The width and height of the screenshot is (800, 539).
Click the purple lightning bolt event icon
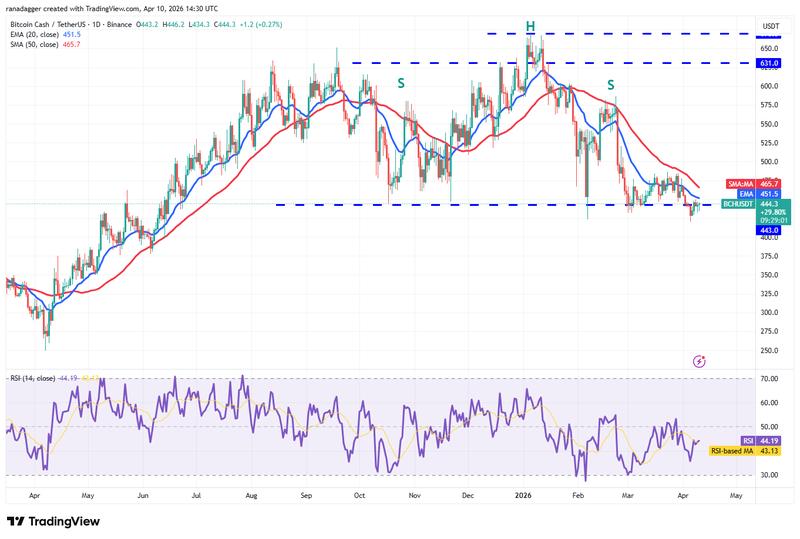click(700, 360)
